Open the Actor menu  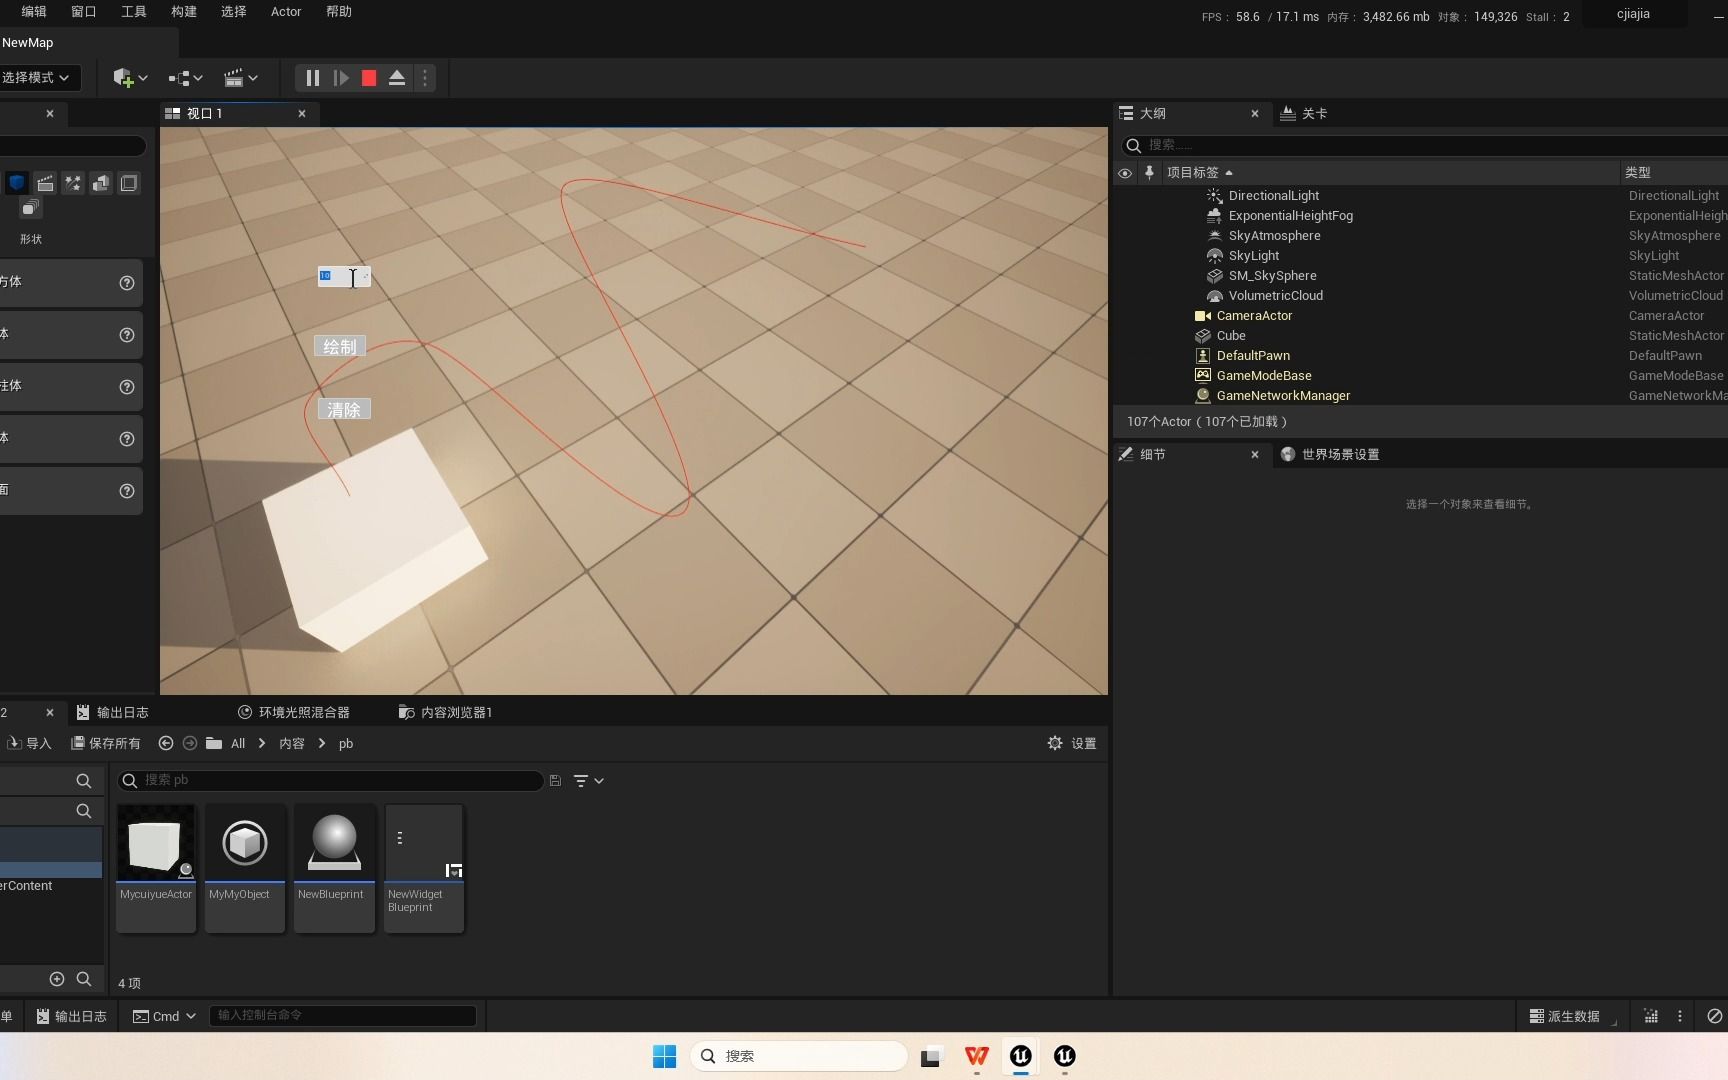pos(286,12)
